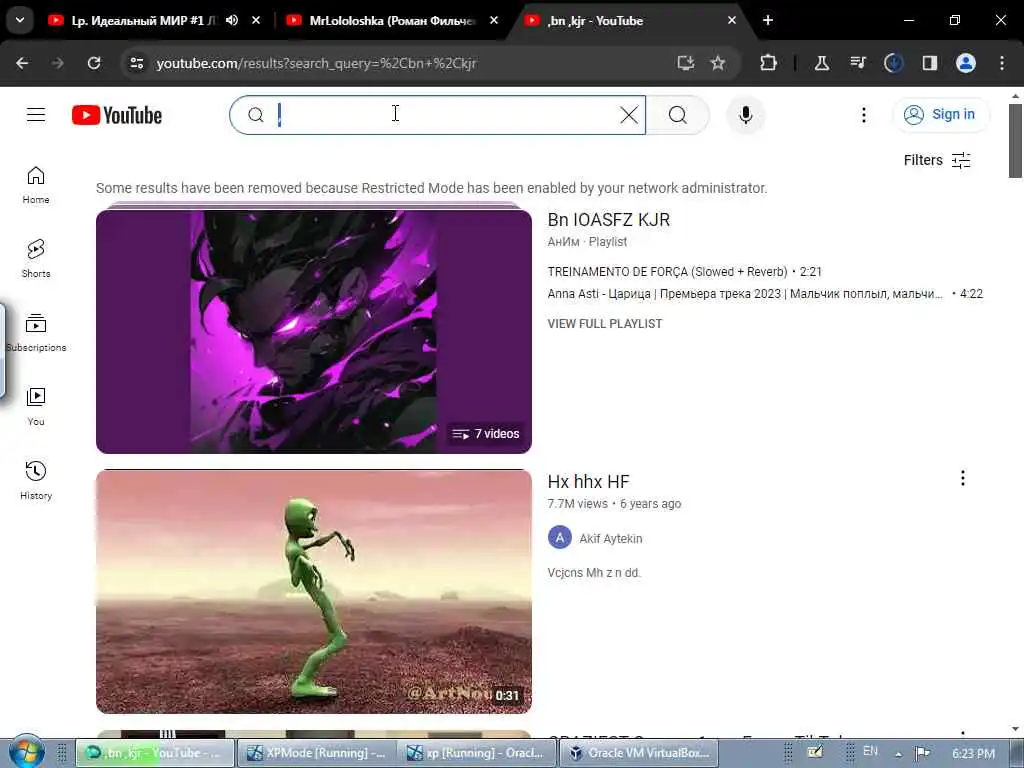Click the page vertical scrollbar thumb
Image resolution: width=1024 pixels, height=768 pixels.
(x=1015, y=140)
